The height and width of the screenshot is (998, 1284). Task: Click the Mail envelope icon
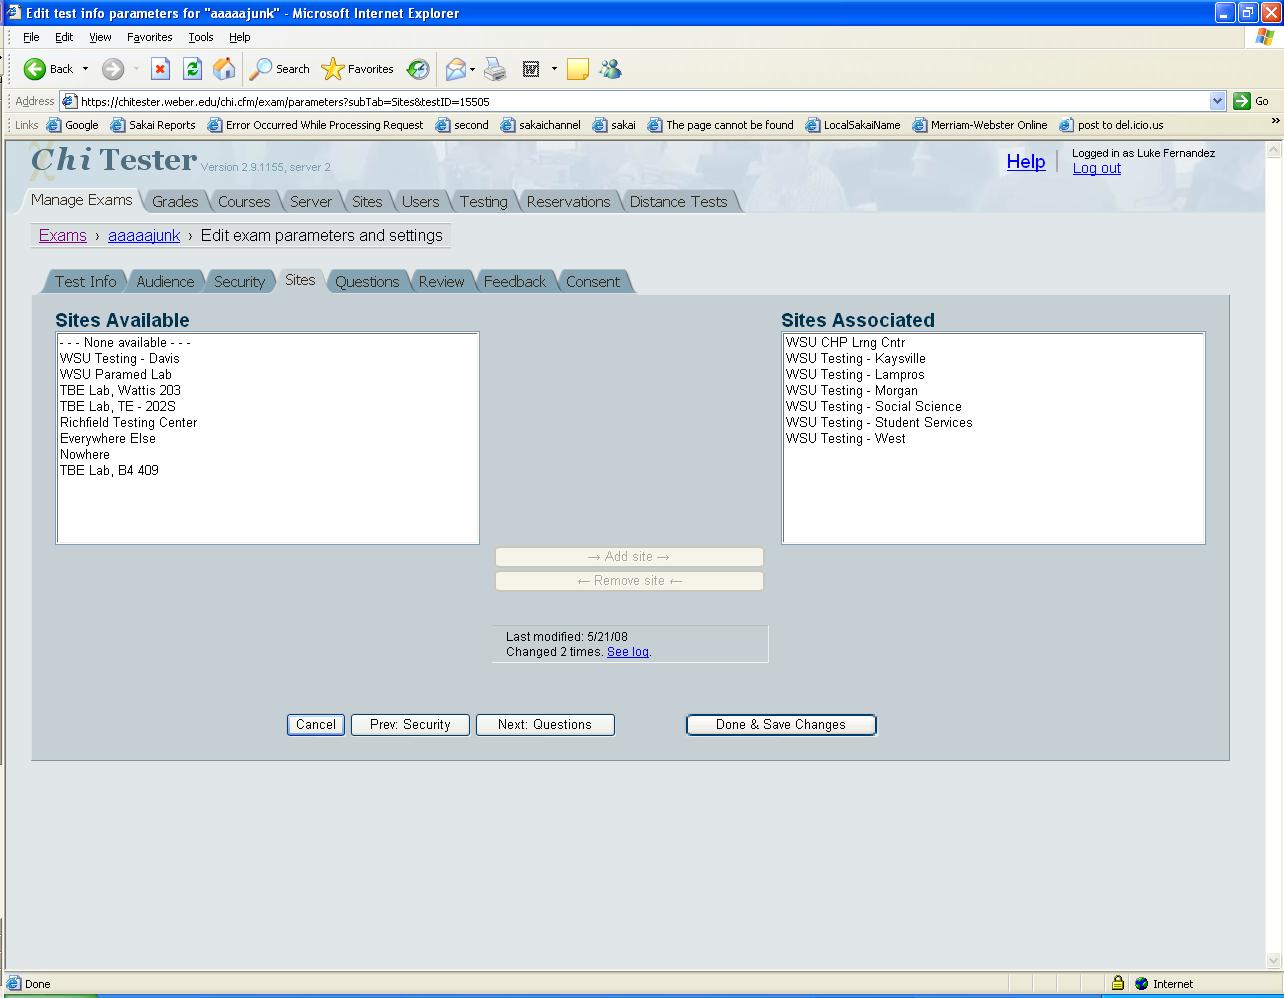click(x=455, y=69)
